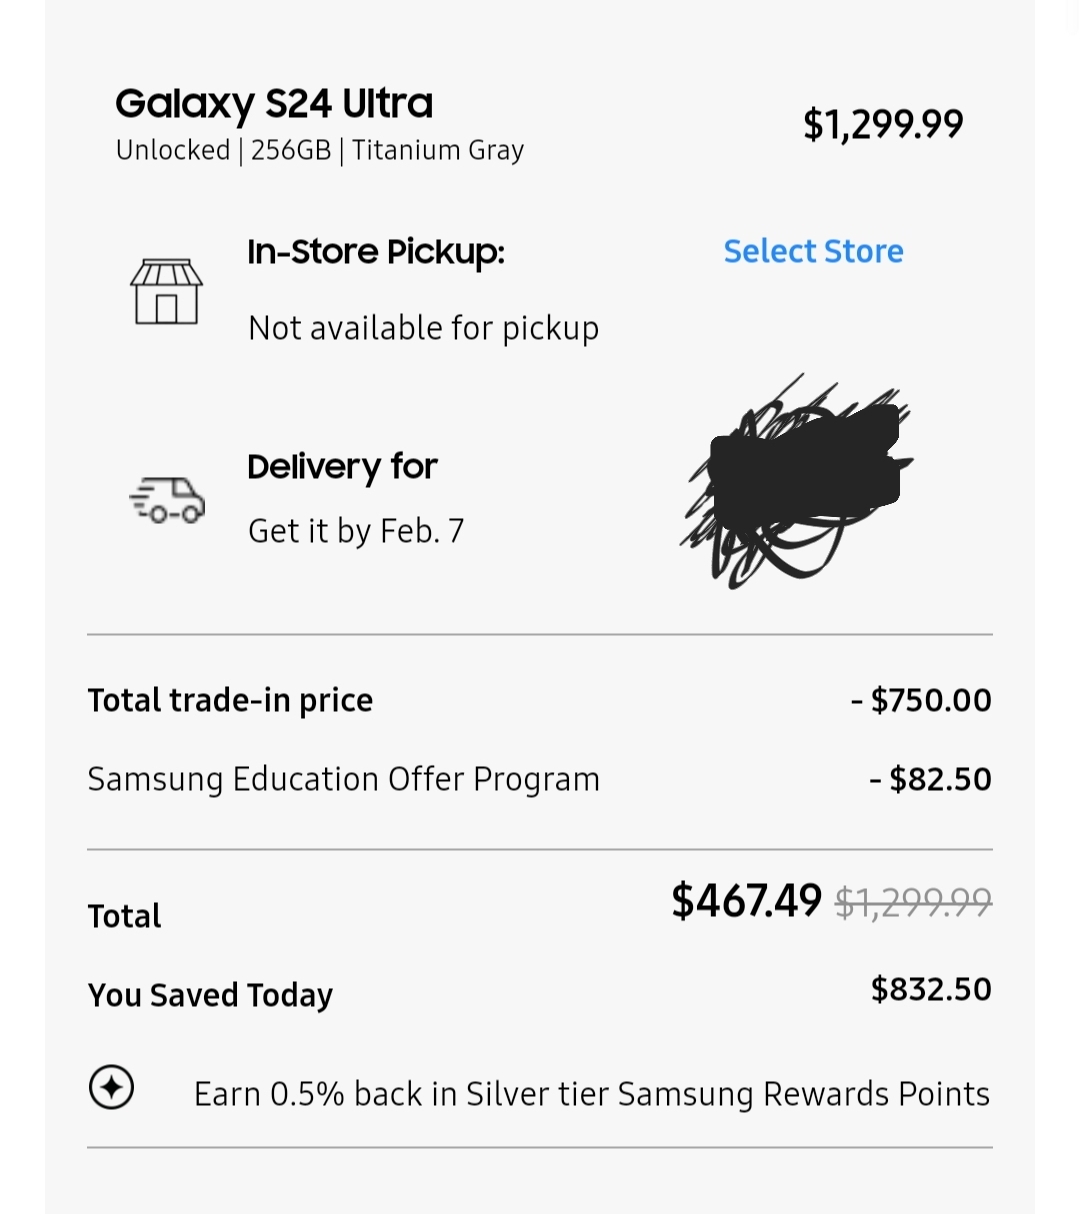The height and width of the screenshot is (1214, 1080).
Task: Open the Select Store link
Action: tap(813, 251)
